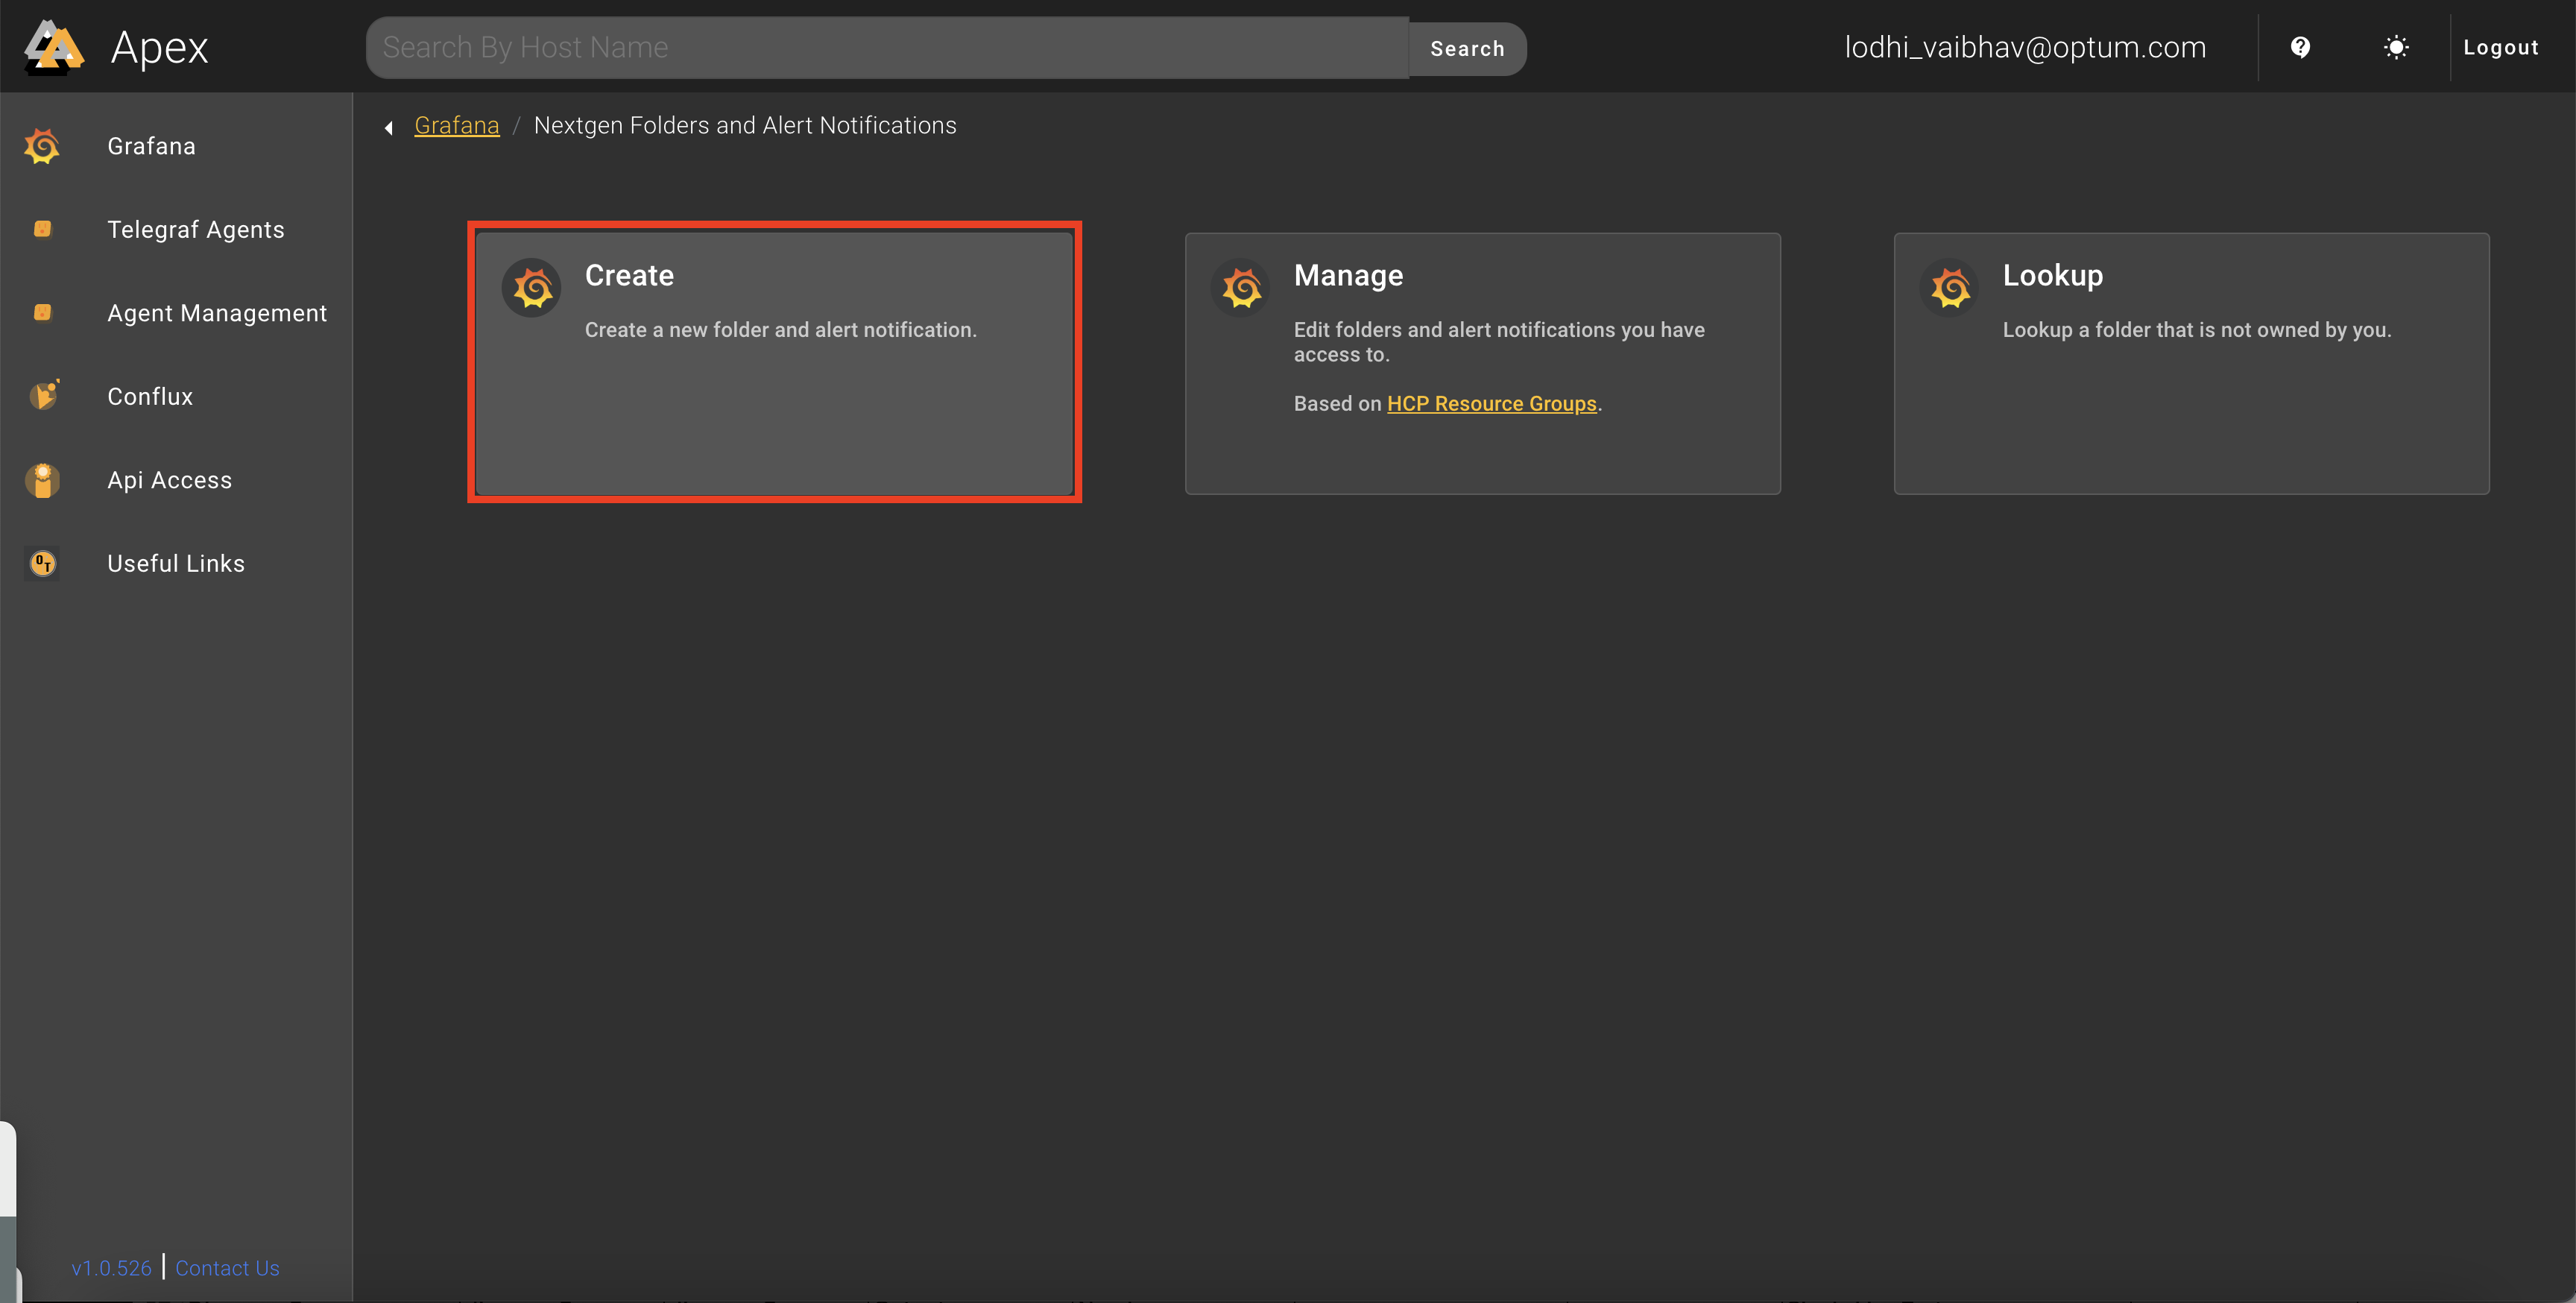The image size is (2576, 1303).
Task: Click the Agent Management sidebar icon
Action: 43,313
